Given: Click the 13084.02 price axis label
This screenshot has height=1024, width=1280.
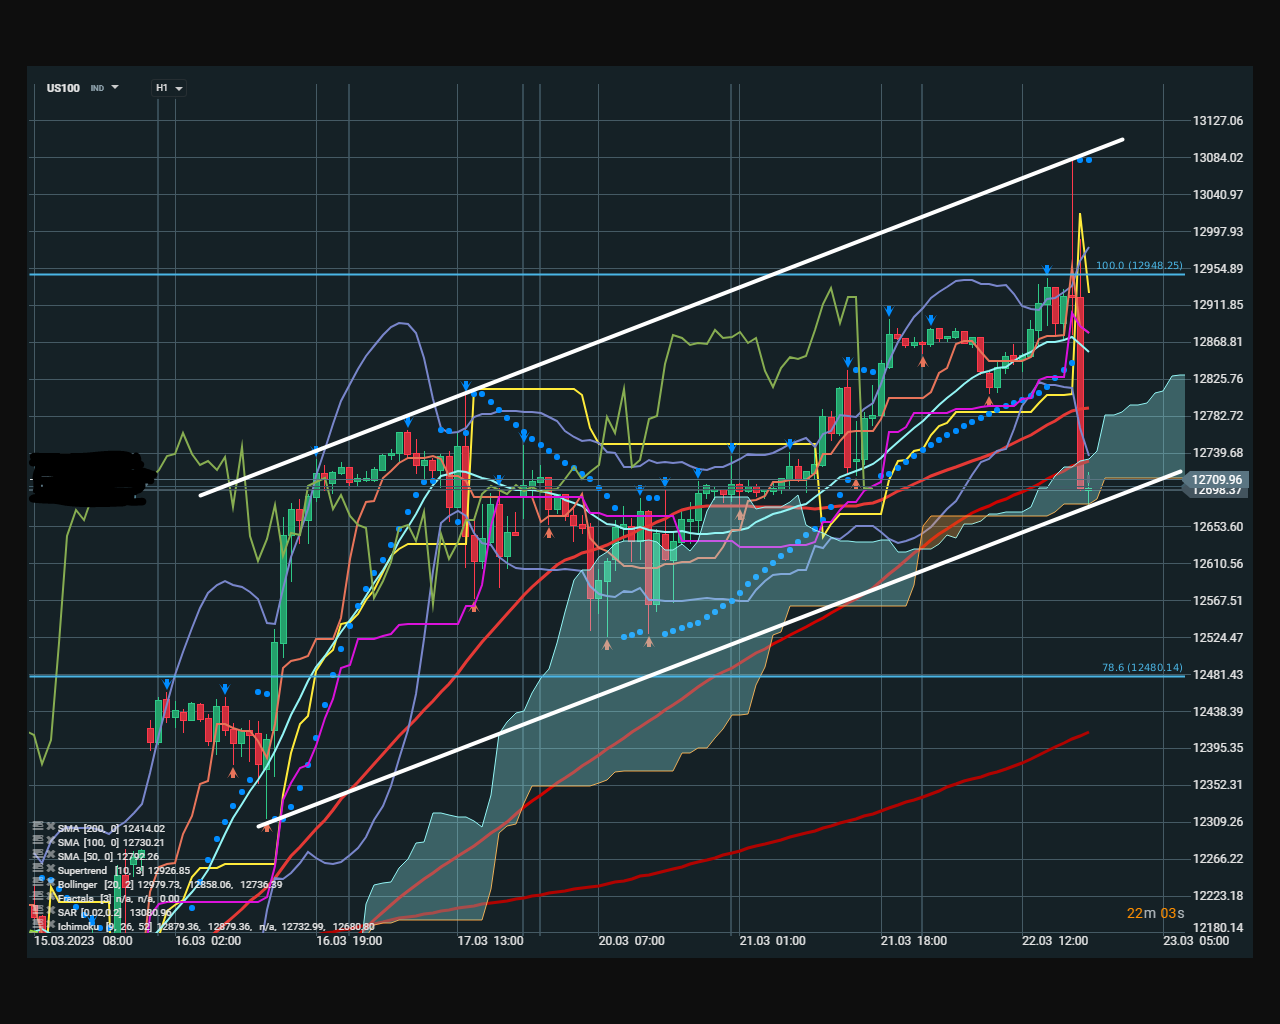Looking at the screenshot, I should [x=1217, y=158].
